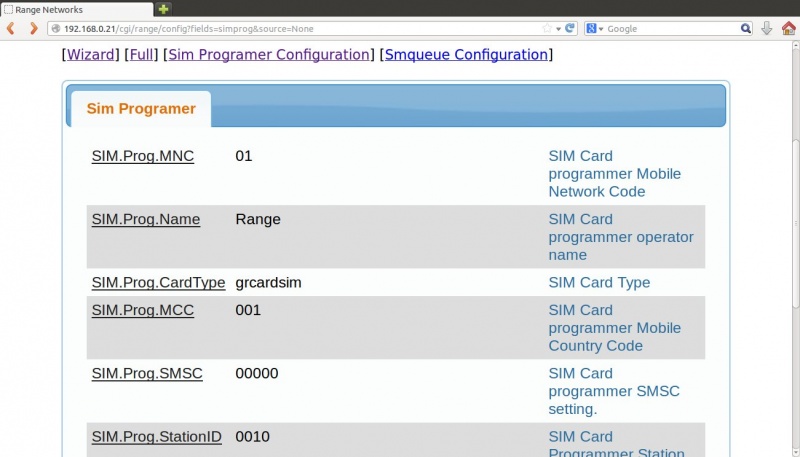This screenshot has width=800, height=457.
Task: Click the browser forward arrow
Action: point(32,29)
